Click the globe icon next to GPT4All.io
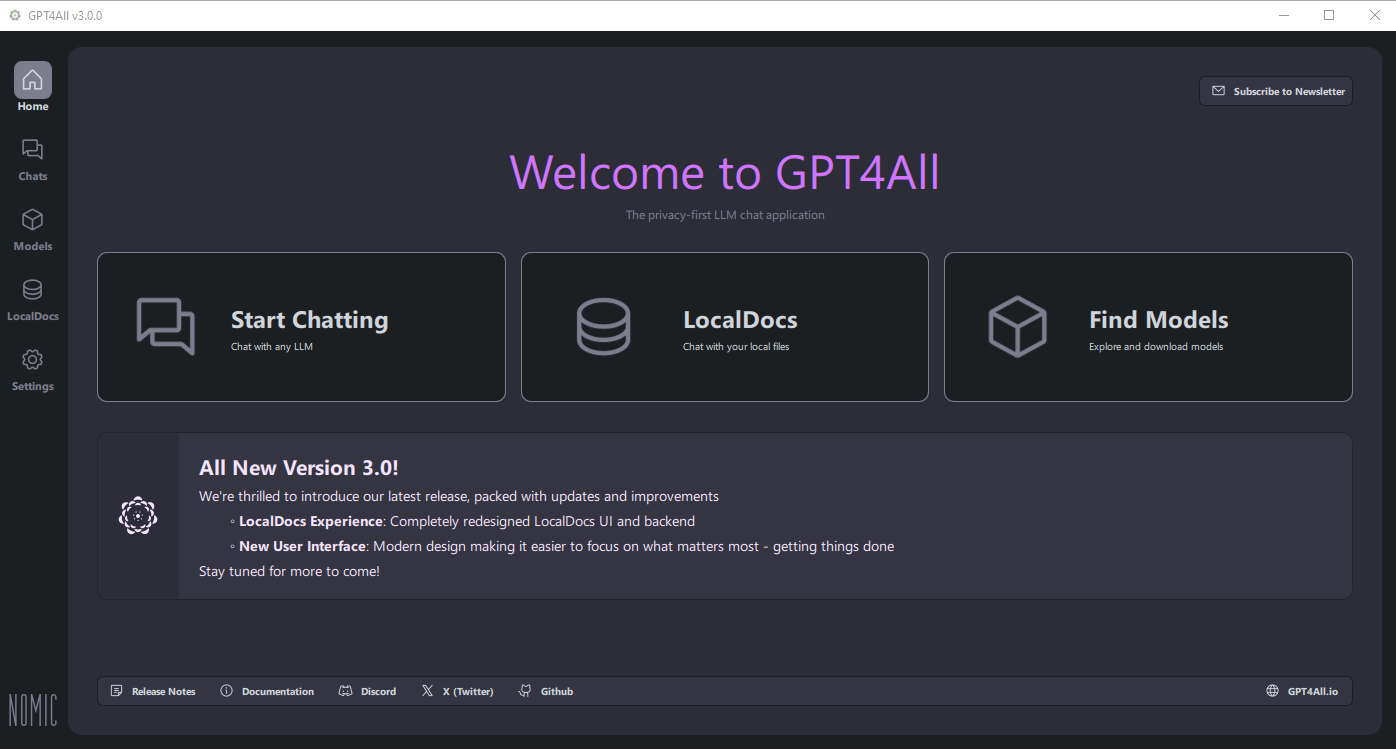The width and height of the screenshot is (1396, 749). (1272, 690)
